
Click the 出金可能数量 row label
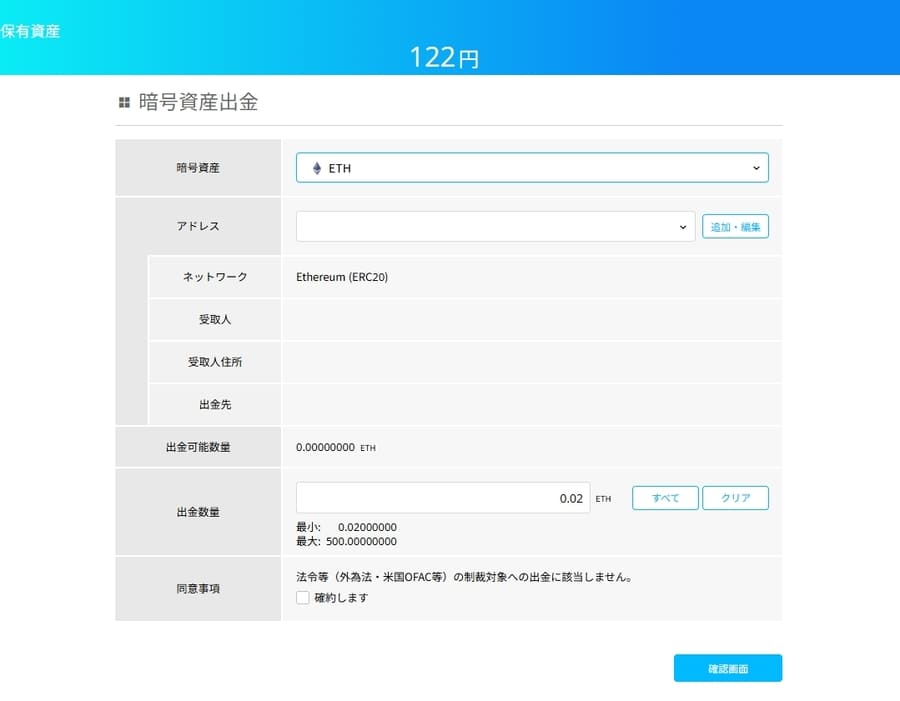pyautogui.click(x=198, y=447)
